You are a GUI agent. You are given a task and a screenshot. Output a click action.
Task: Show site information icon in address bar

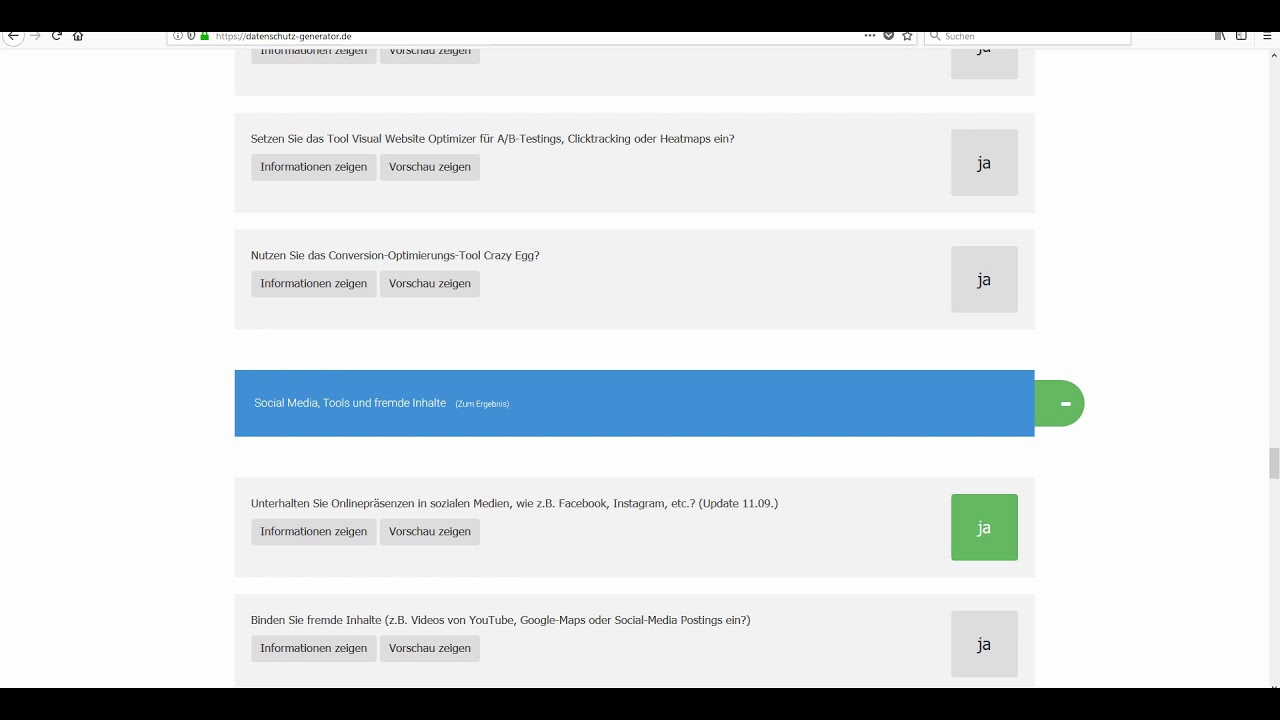point(178,36)
